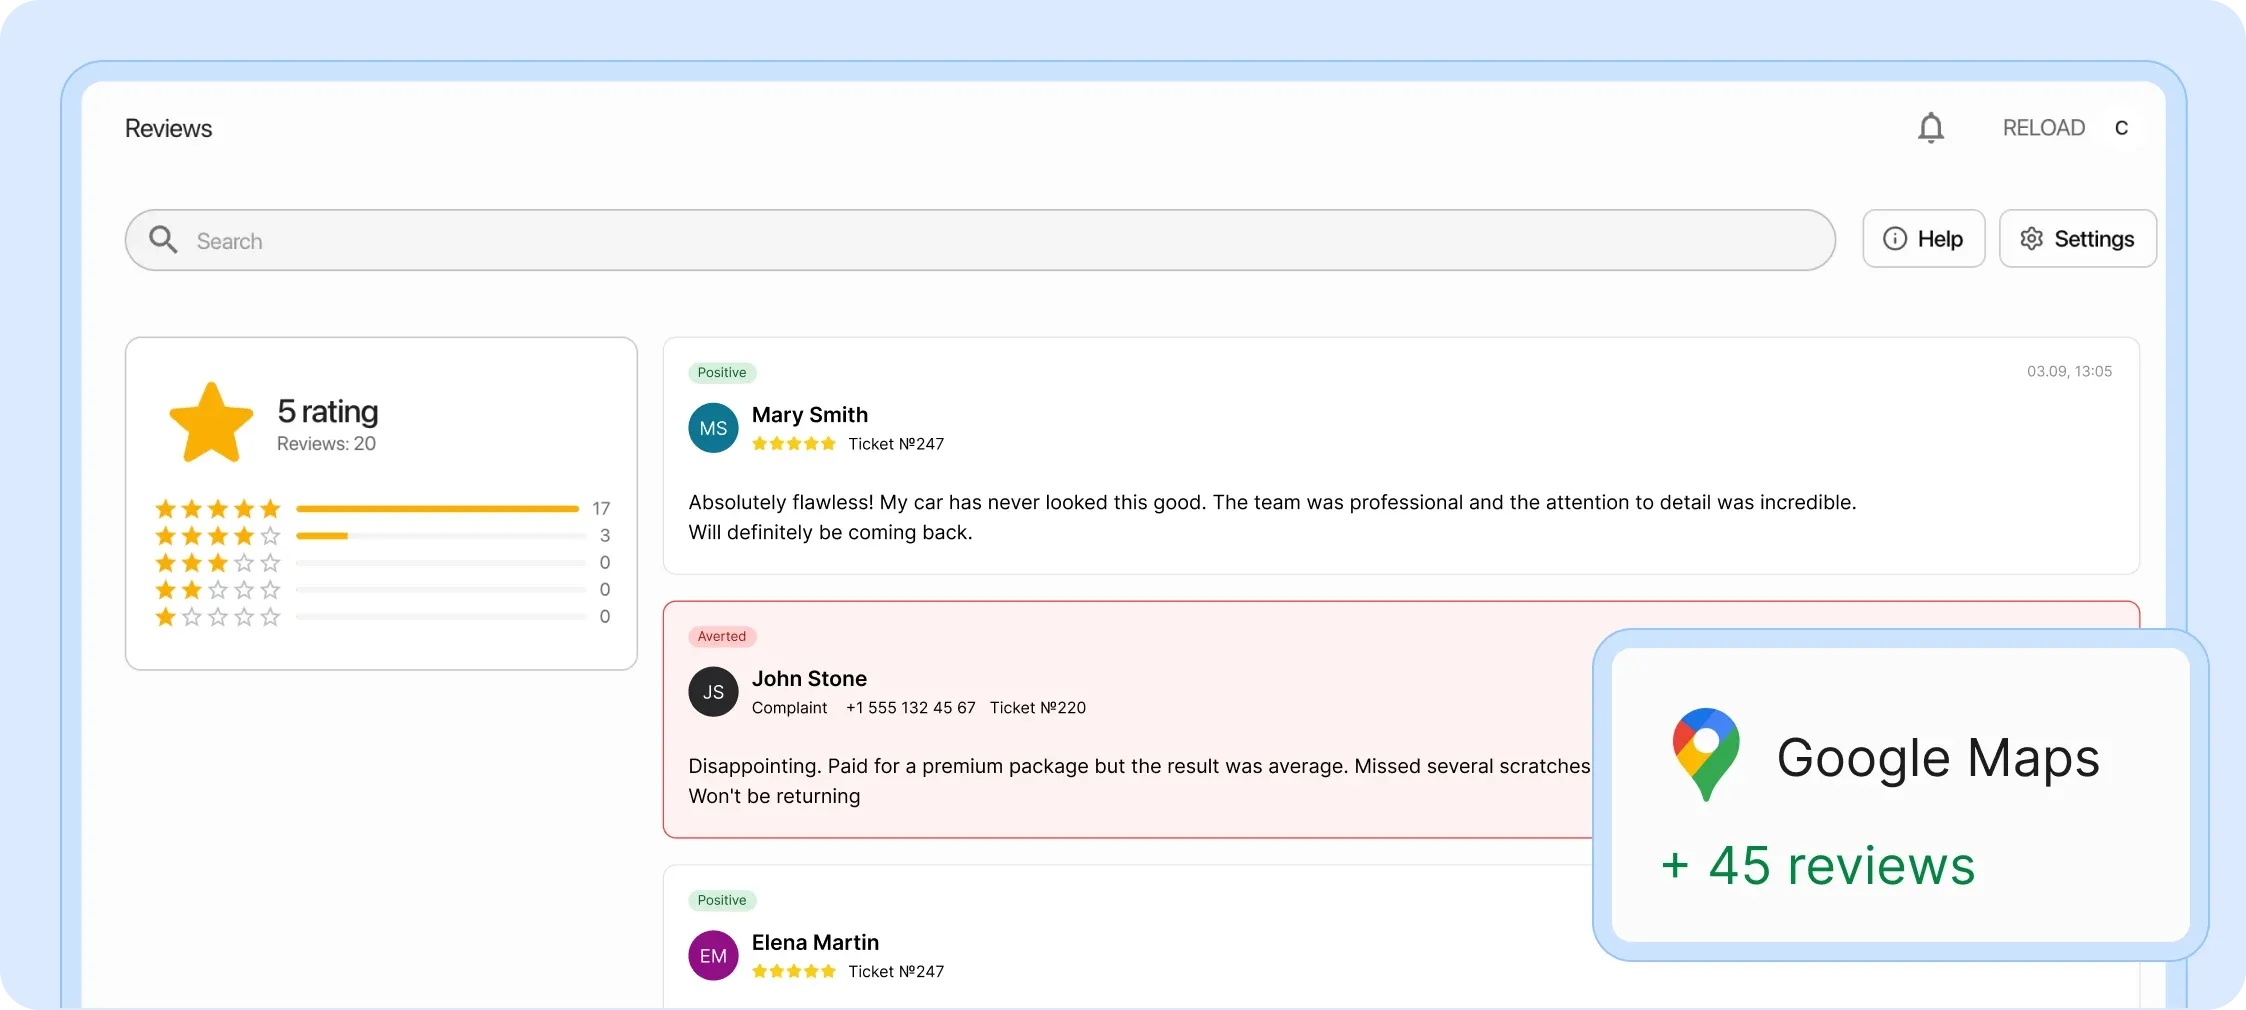This screenshot has width=2246, height=1010.
Task: Click the large yellow rating star icon
Action: click(x=210, y=423)
